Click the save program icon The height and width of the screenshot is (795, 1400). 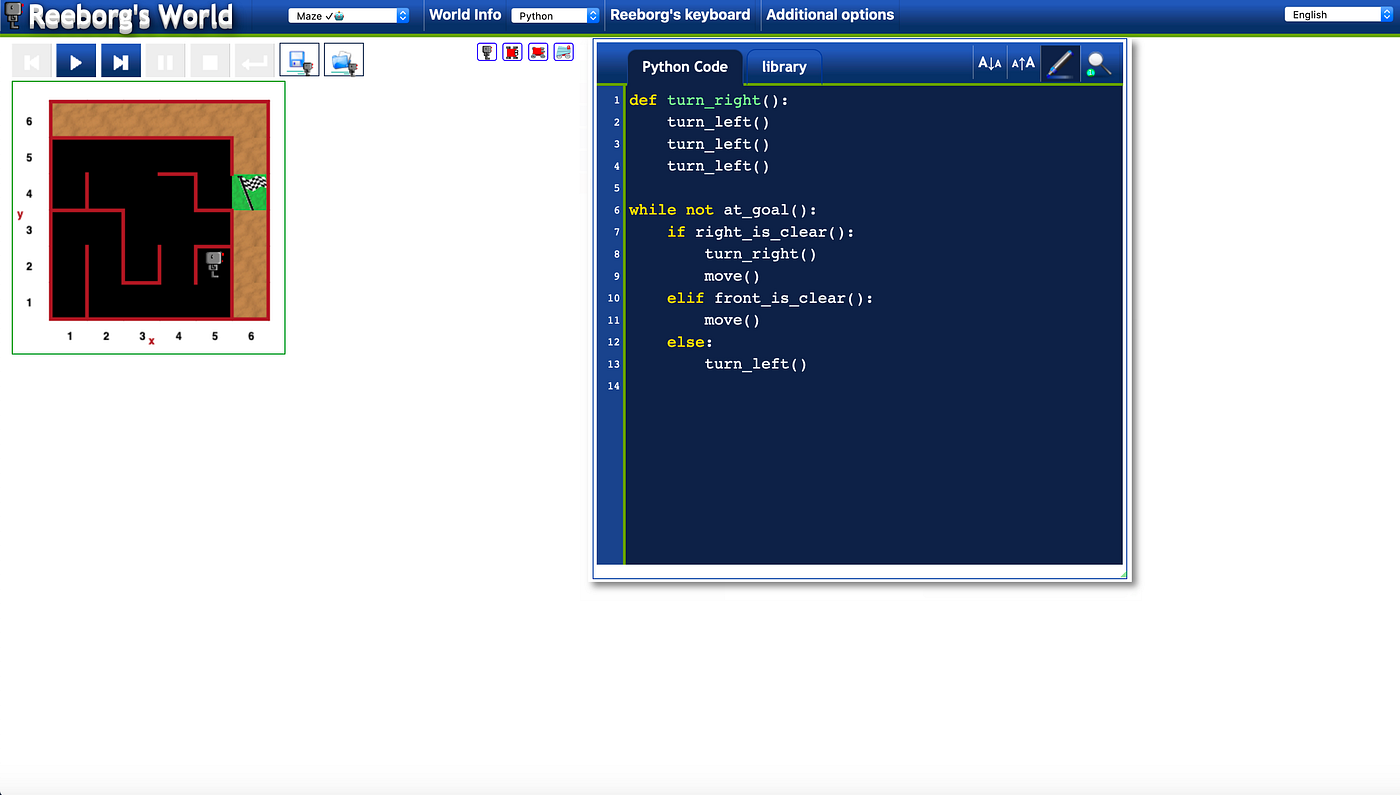click(x=298, y=58)
